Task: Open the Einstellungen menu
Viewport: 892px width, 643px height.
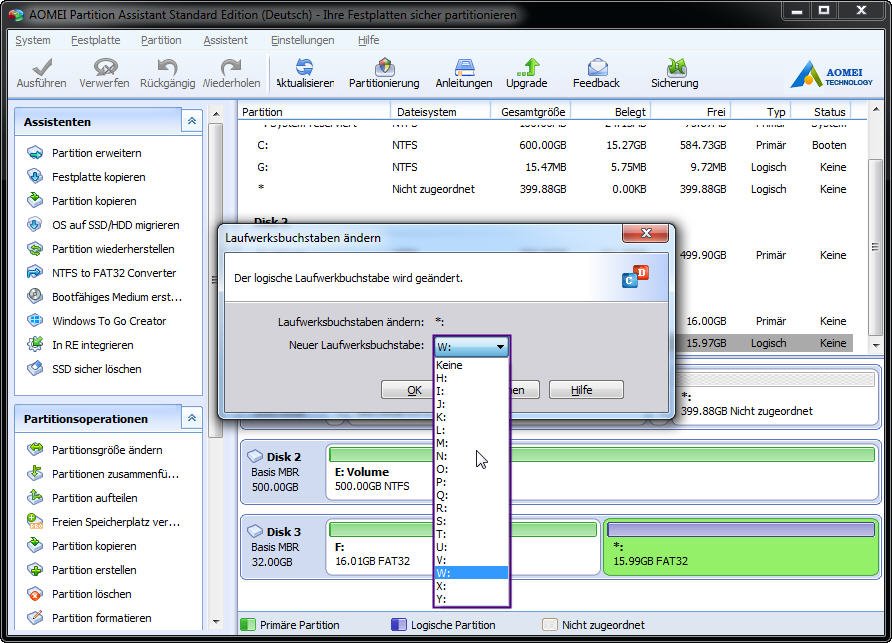Action: [x=302, y=40]
